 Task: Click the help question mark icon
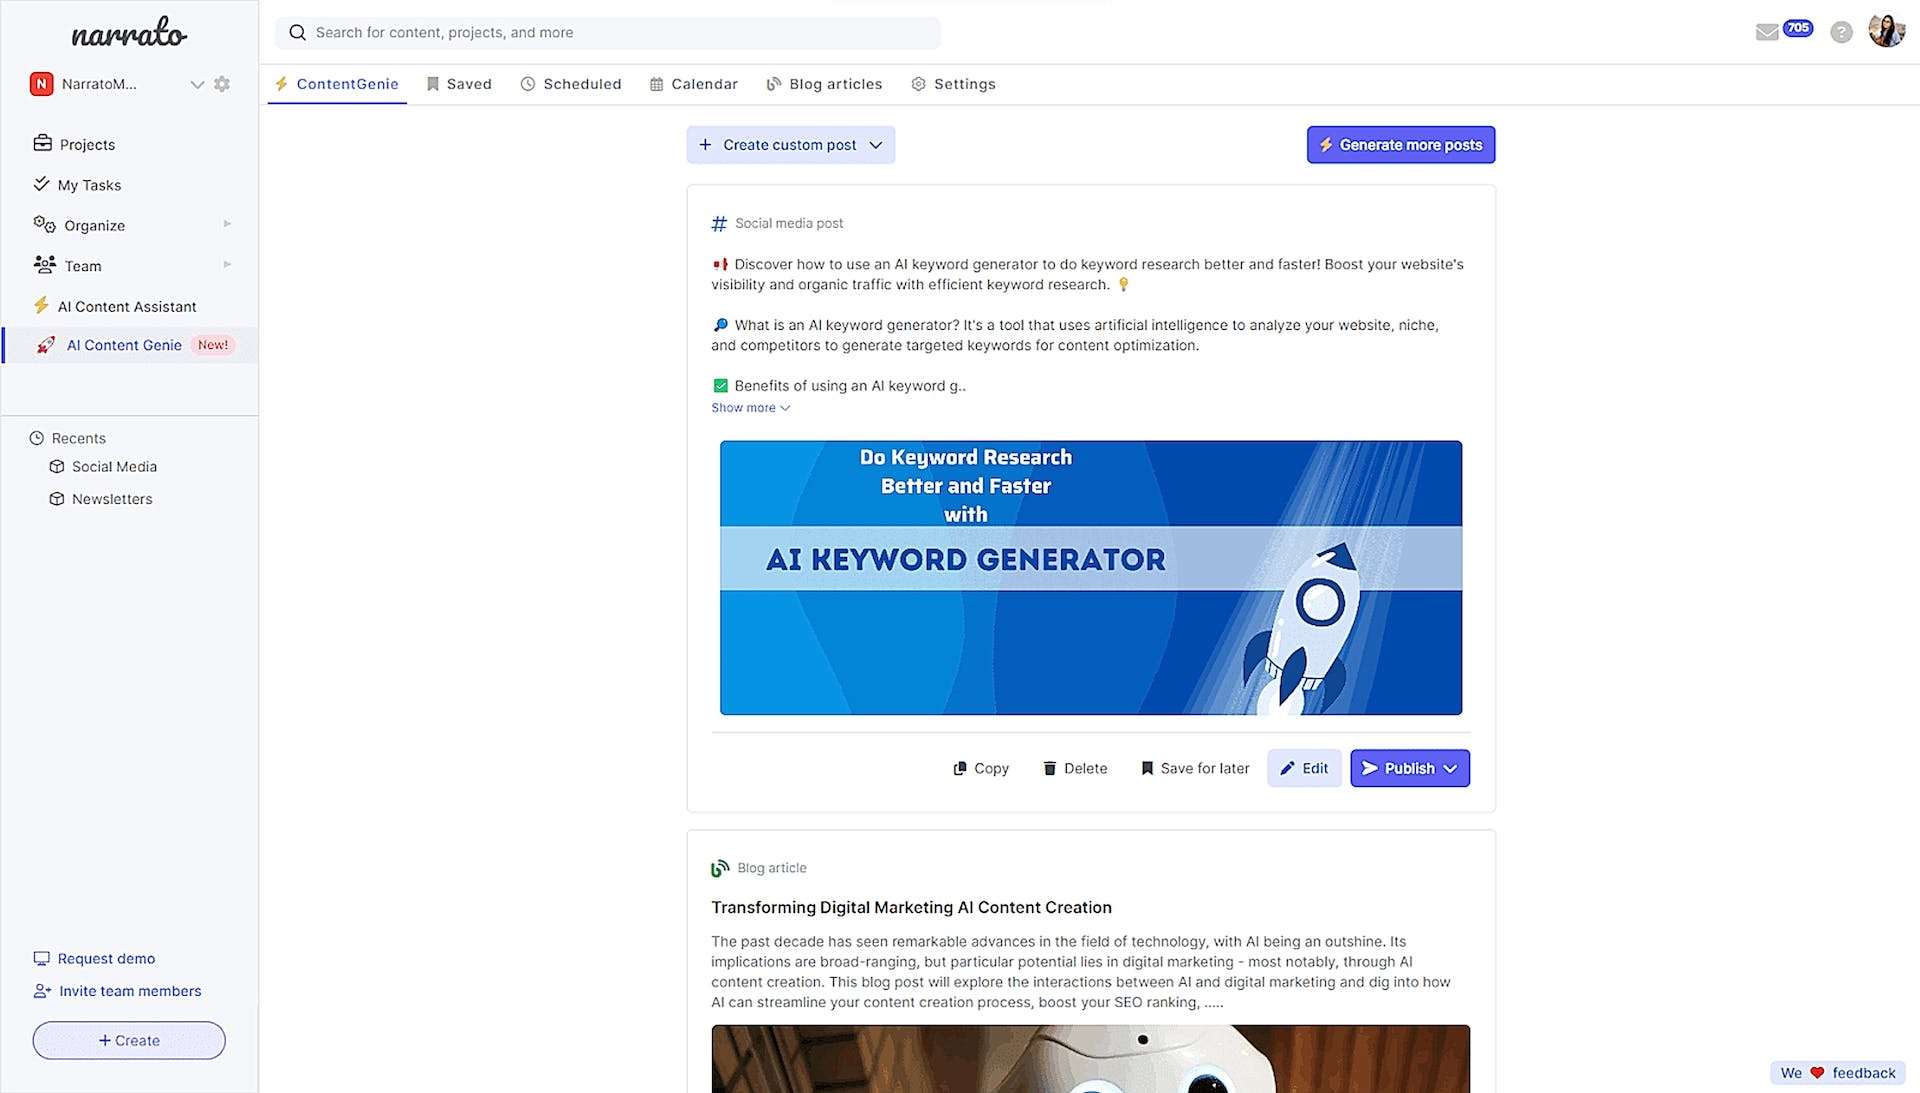[1841, 33]
